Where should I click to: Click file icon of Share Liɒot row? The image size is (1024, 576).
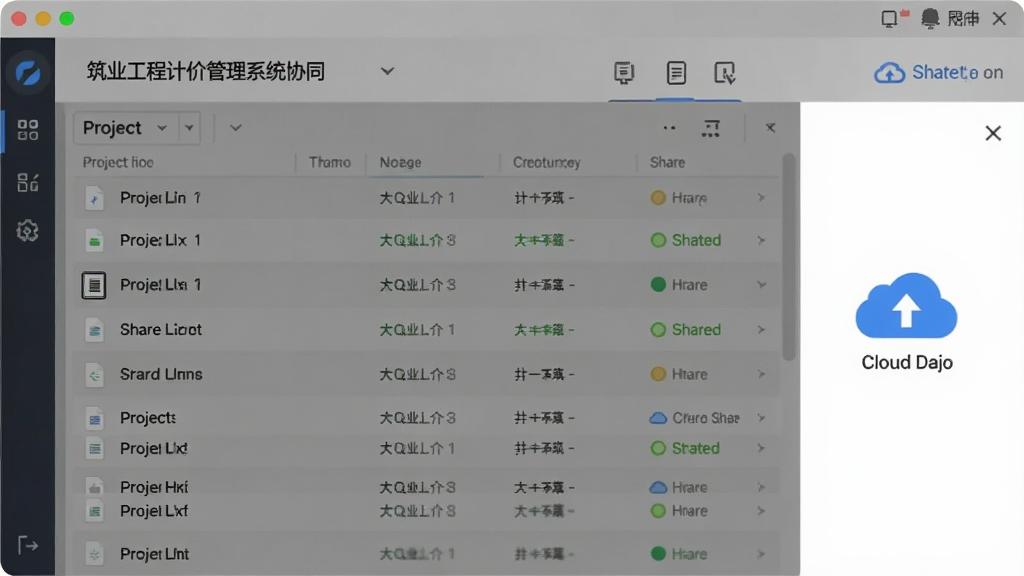[94, 330]
